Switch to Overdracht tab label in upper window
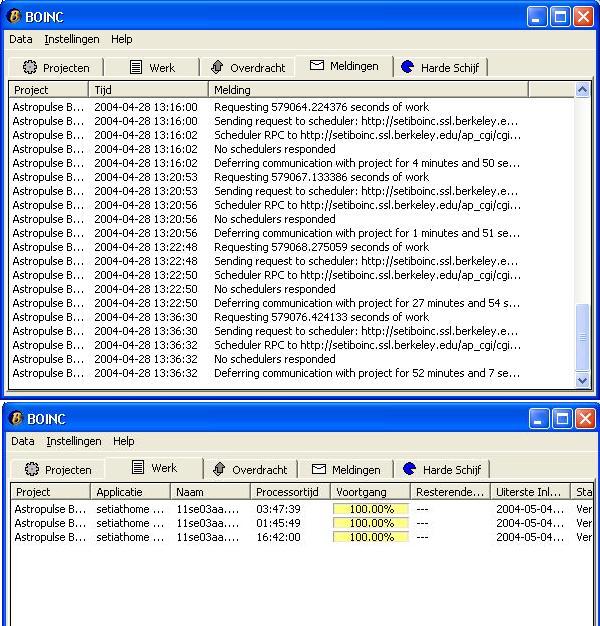Screen dimensions: 600x626 coord(257,68)
